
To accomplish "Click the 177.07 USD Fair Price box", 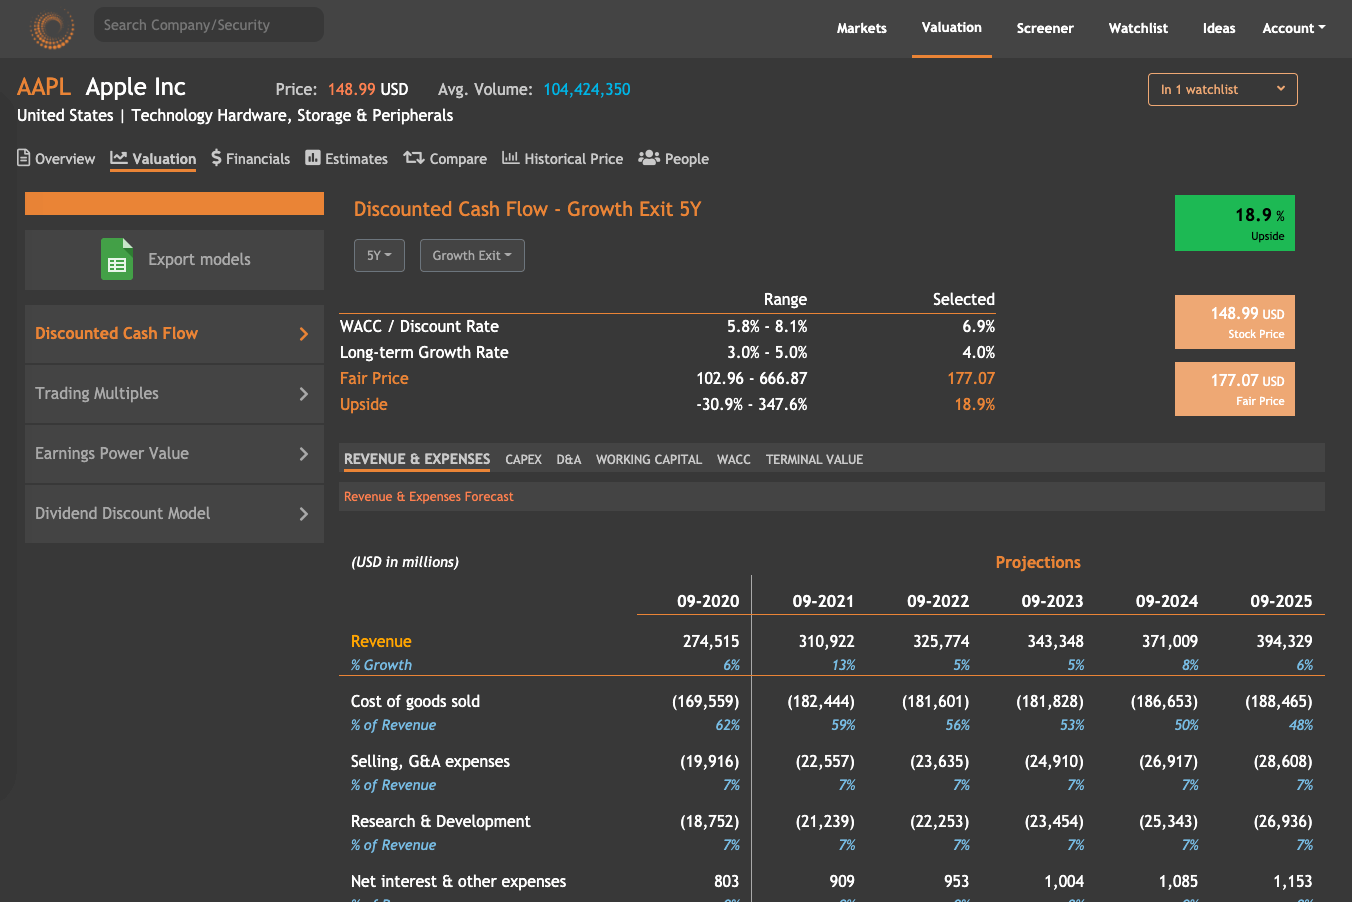I will tap(1235, 389).
